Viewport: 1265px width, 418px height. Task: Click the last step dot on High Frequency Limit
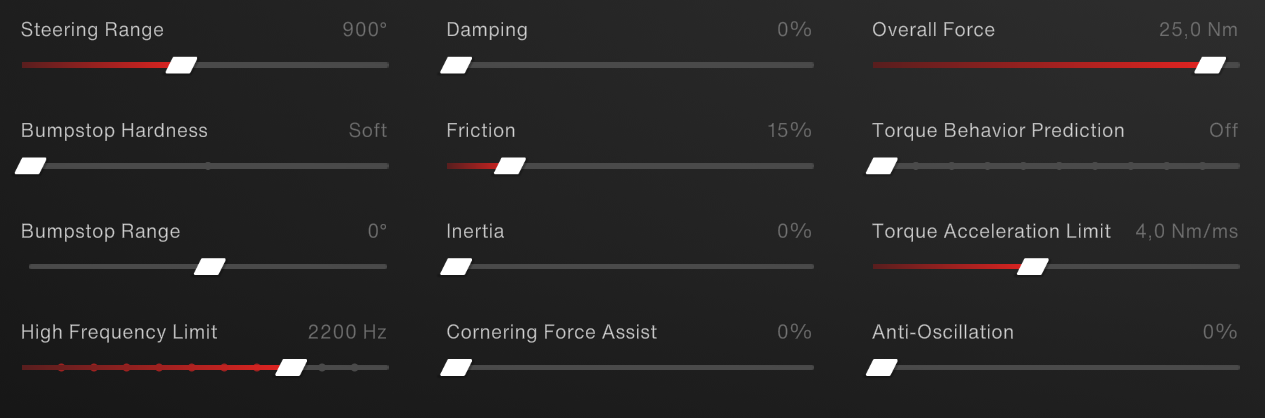(354, 368)
